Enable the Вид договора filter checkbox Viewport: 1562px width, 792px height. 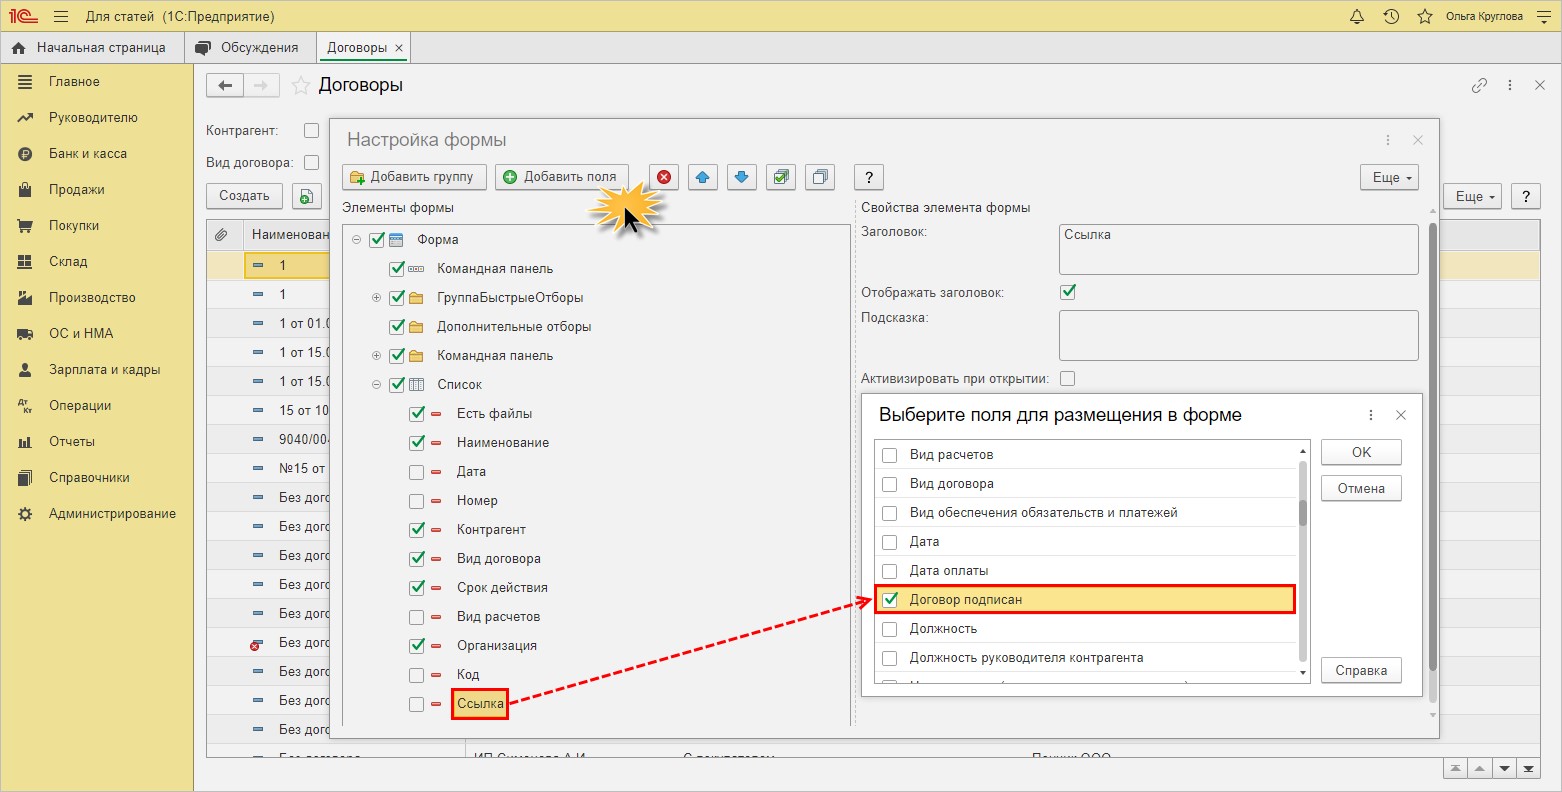click(x=311, y=163)
